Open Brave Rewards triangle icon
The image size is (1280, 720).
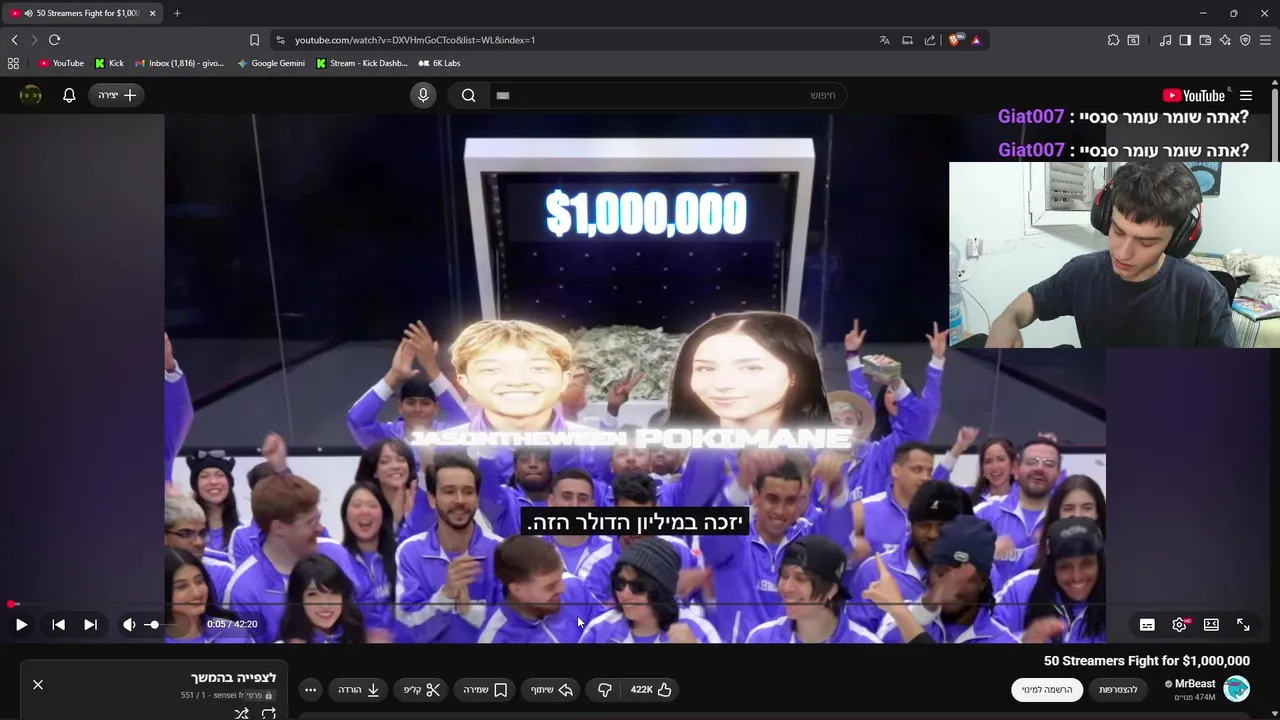pyautogui.click(x=976, y=40)
